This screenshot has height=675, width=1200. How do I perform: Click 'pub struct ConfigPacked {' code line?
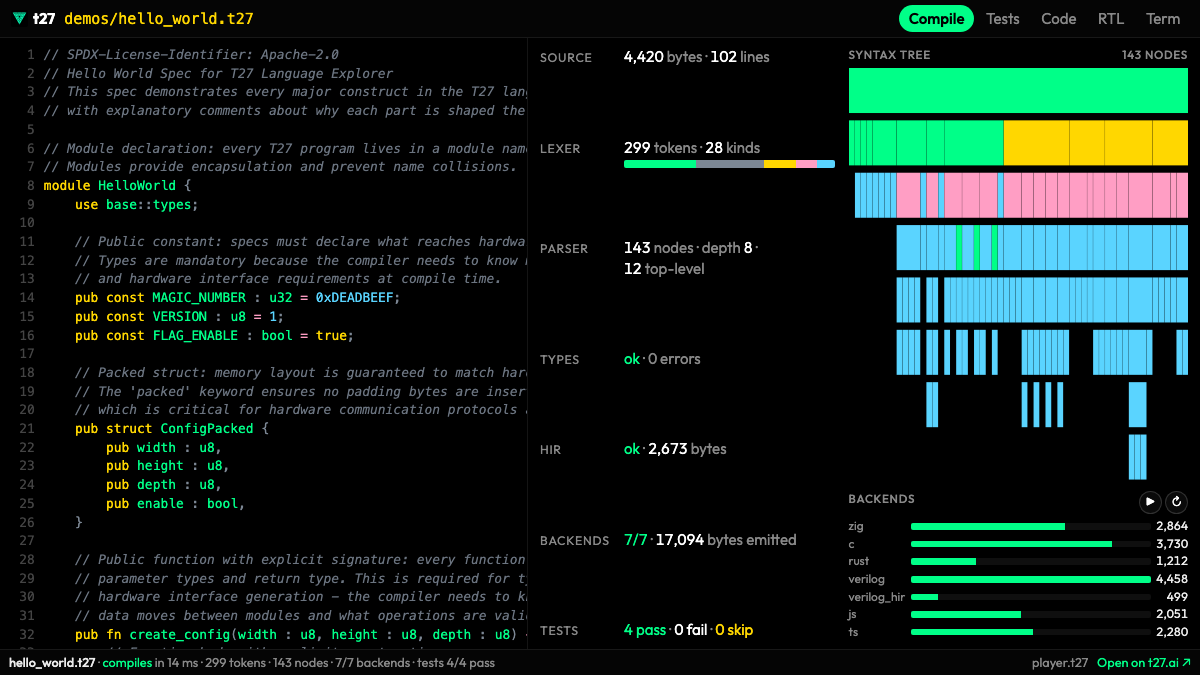(172, 429)
